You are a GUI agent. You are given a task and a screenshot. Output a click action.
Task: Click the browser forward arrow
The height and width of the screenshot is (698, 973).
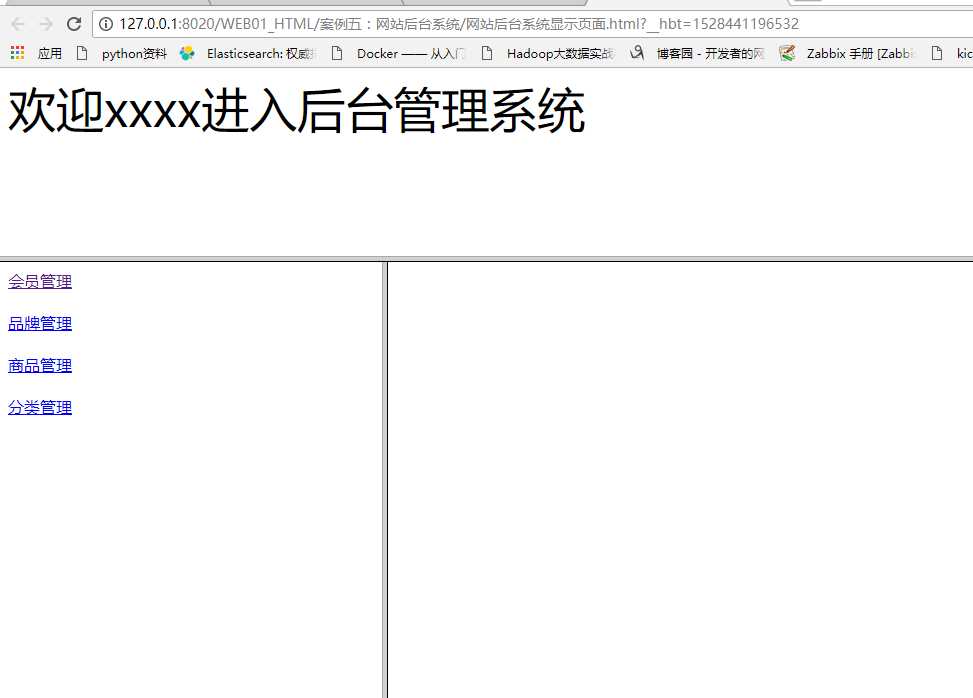[45, 24]
